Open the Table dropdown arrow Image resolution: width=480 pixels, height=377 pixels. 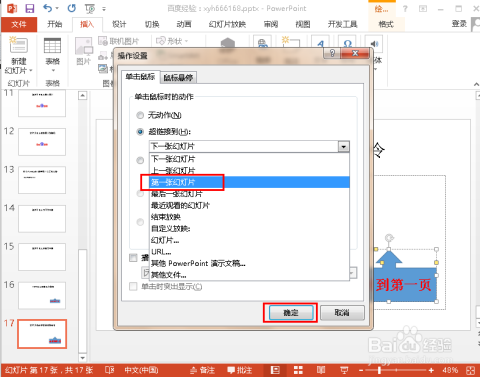pos(53,71)
